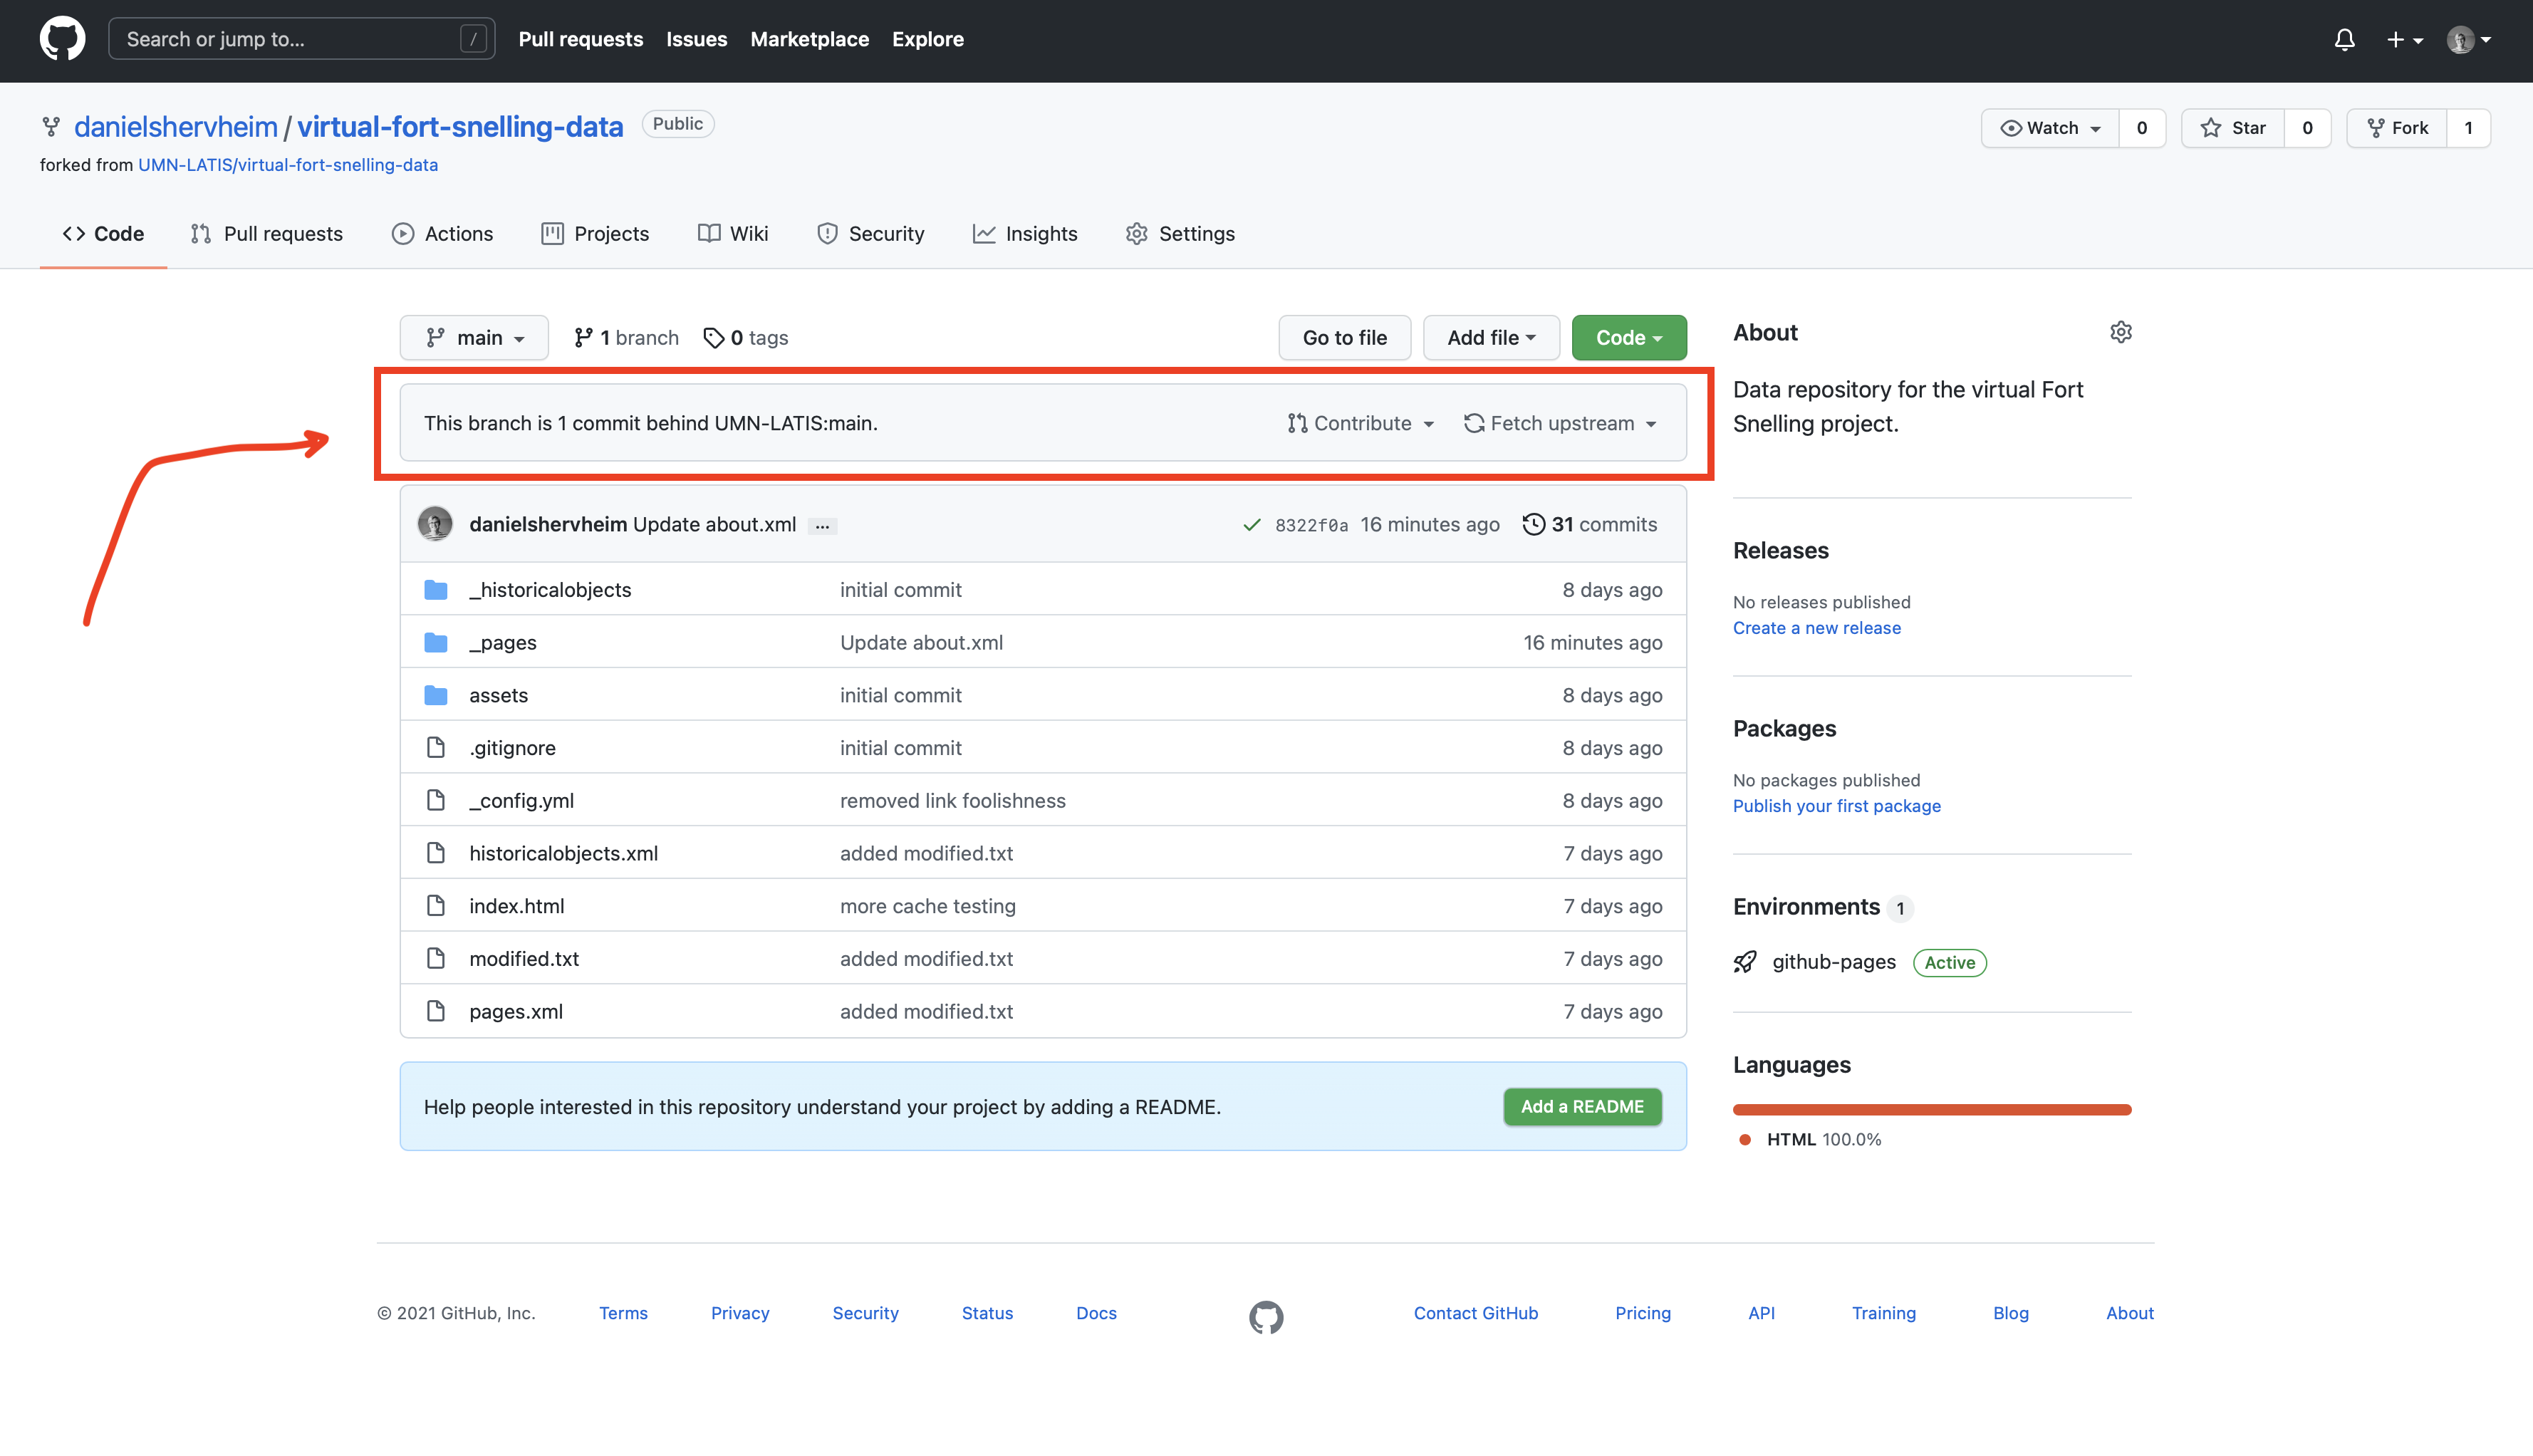2533x1456 pixels.
Task: Focus the Search or jump to field
Action: (x=301, y=39)
